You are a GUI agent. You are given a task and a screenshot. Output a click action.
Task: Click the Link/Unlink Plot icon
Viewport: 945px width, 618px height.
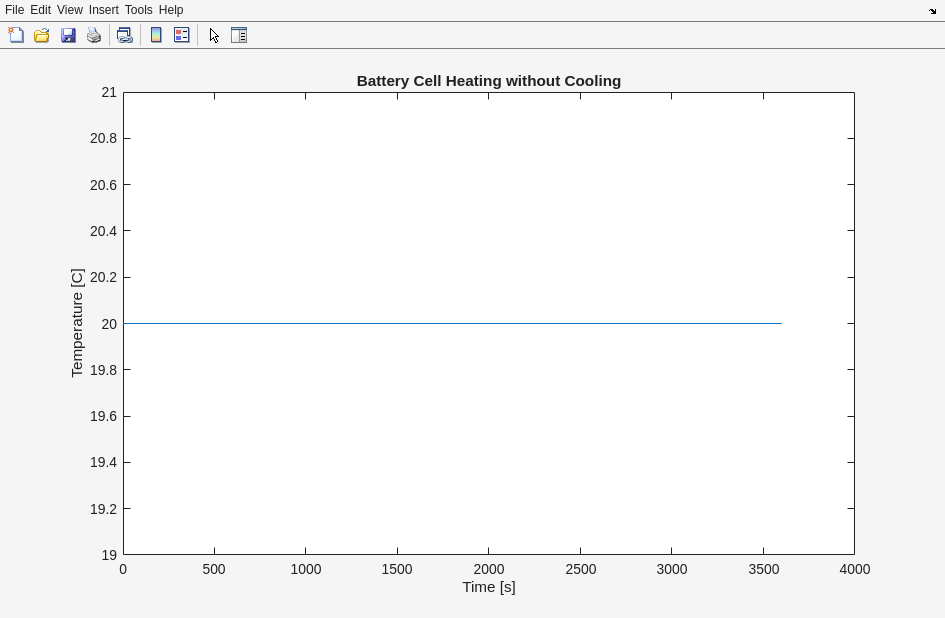125,35
